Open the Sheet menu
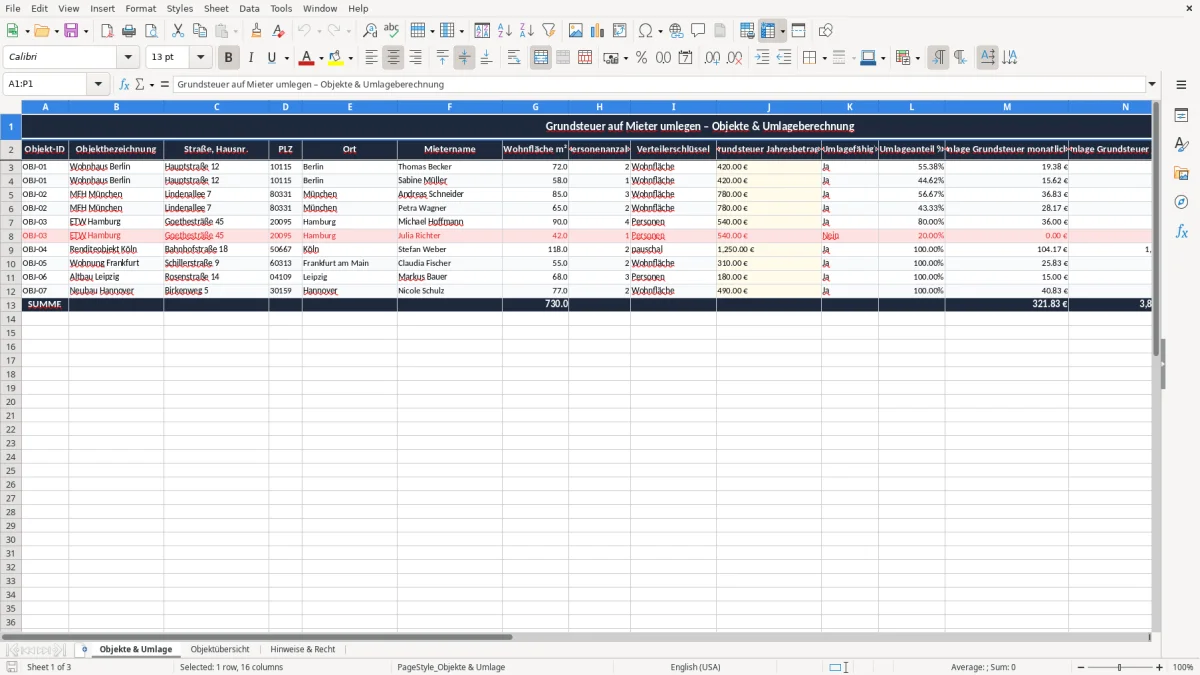 click(216, 8)
